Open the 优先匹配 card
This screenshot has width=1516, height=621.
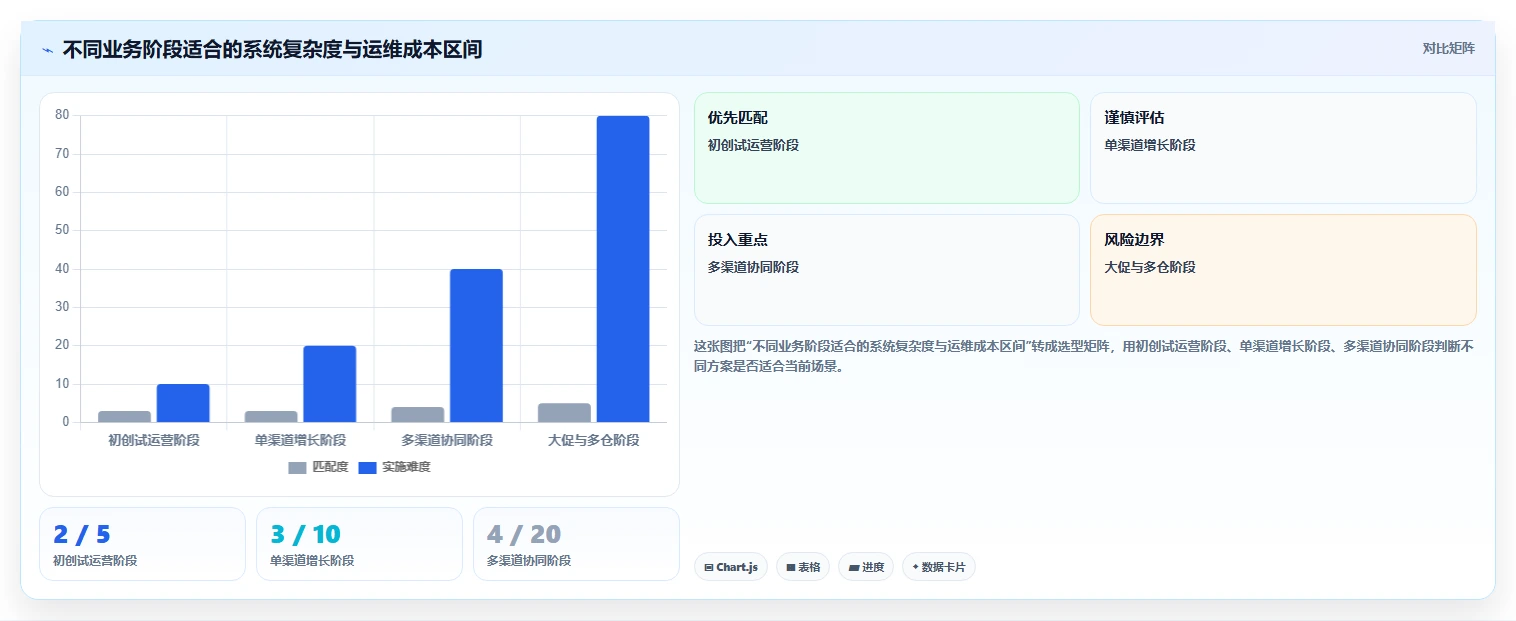click(887, 148)
